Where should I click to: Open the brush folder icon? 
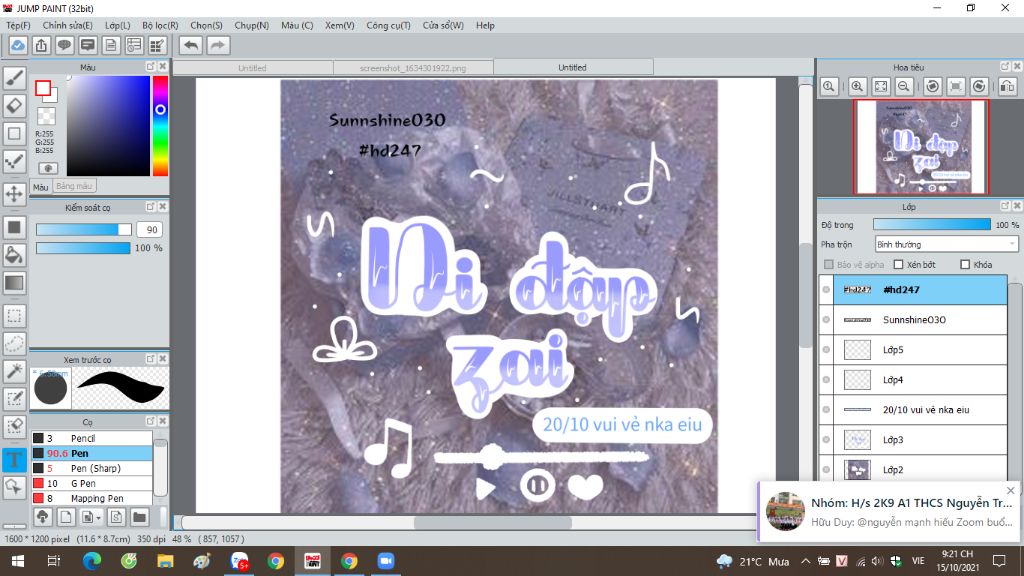(x=139, y=517)
